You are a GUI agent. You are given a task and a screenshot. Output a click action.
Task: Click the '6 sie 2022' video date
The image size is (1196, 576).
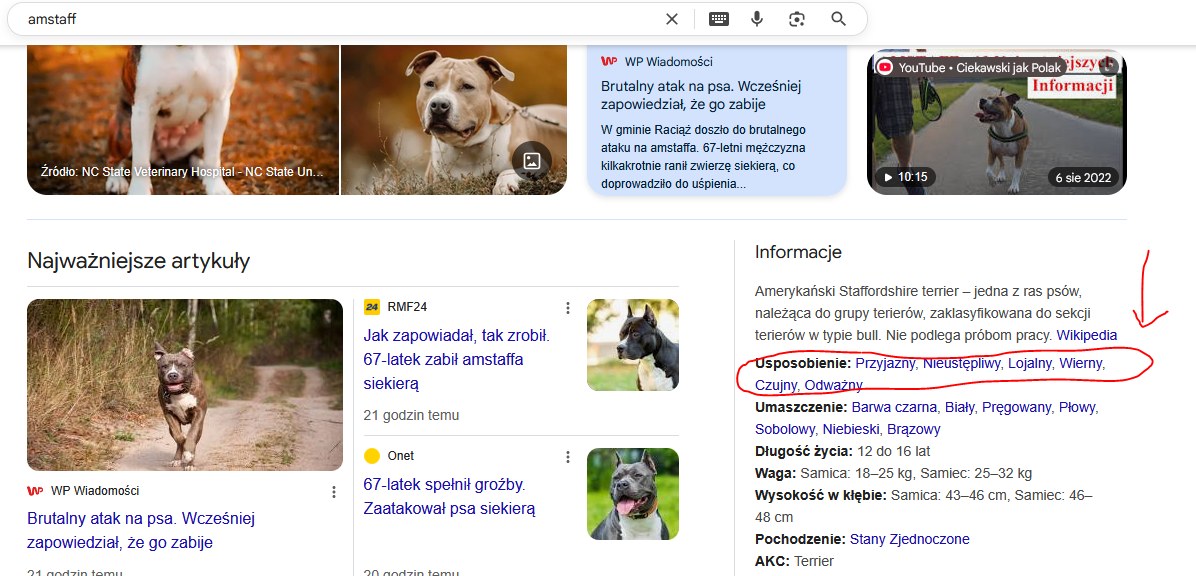click(x=1083, y=177)
